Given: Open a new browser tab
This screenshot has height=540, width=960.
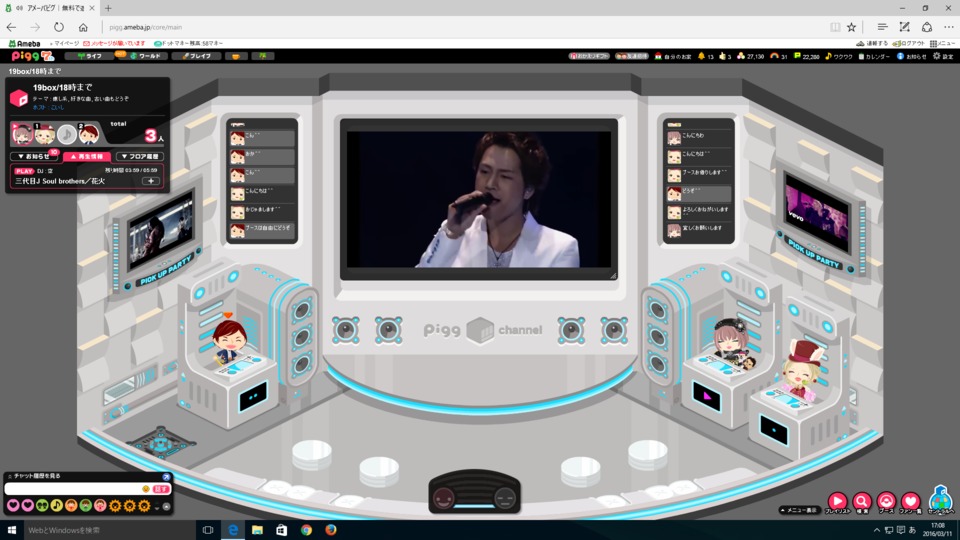Looking at the screenshot, I should coord(108,8).
